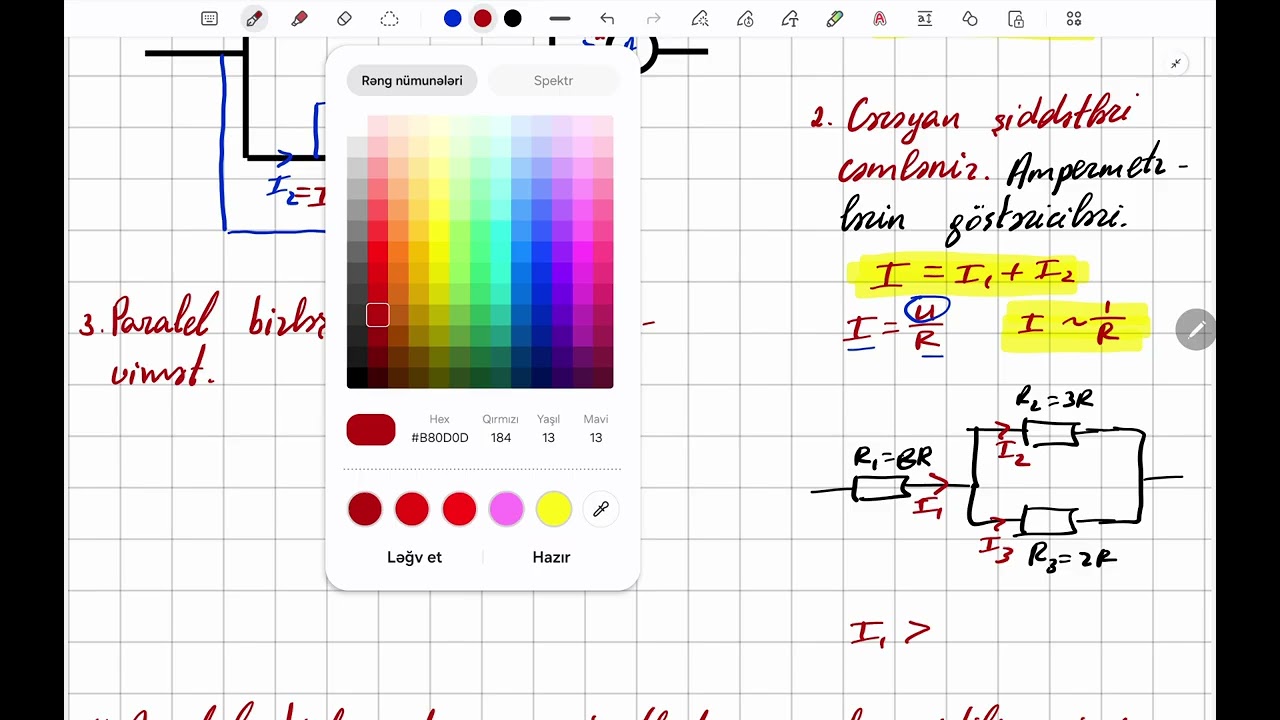
Task: Open the text alignment tool
Action: coord(925,19)
